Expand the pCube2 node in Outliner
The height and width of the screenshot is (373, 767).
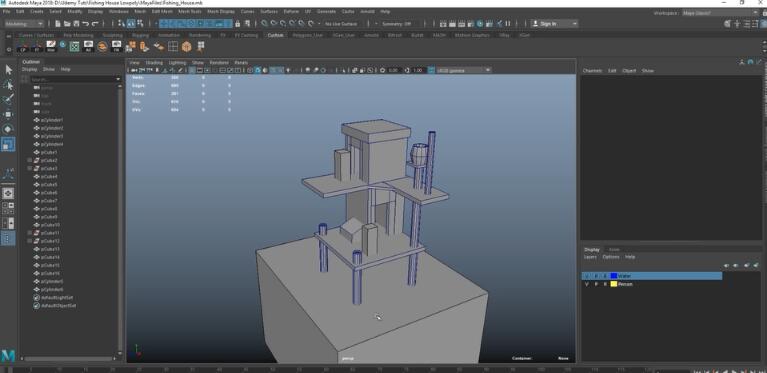(x=30, y=160)
